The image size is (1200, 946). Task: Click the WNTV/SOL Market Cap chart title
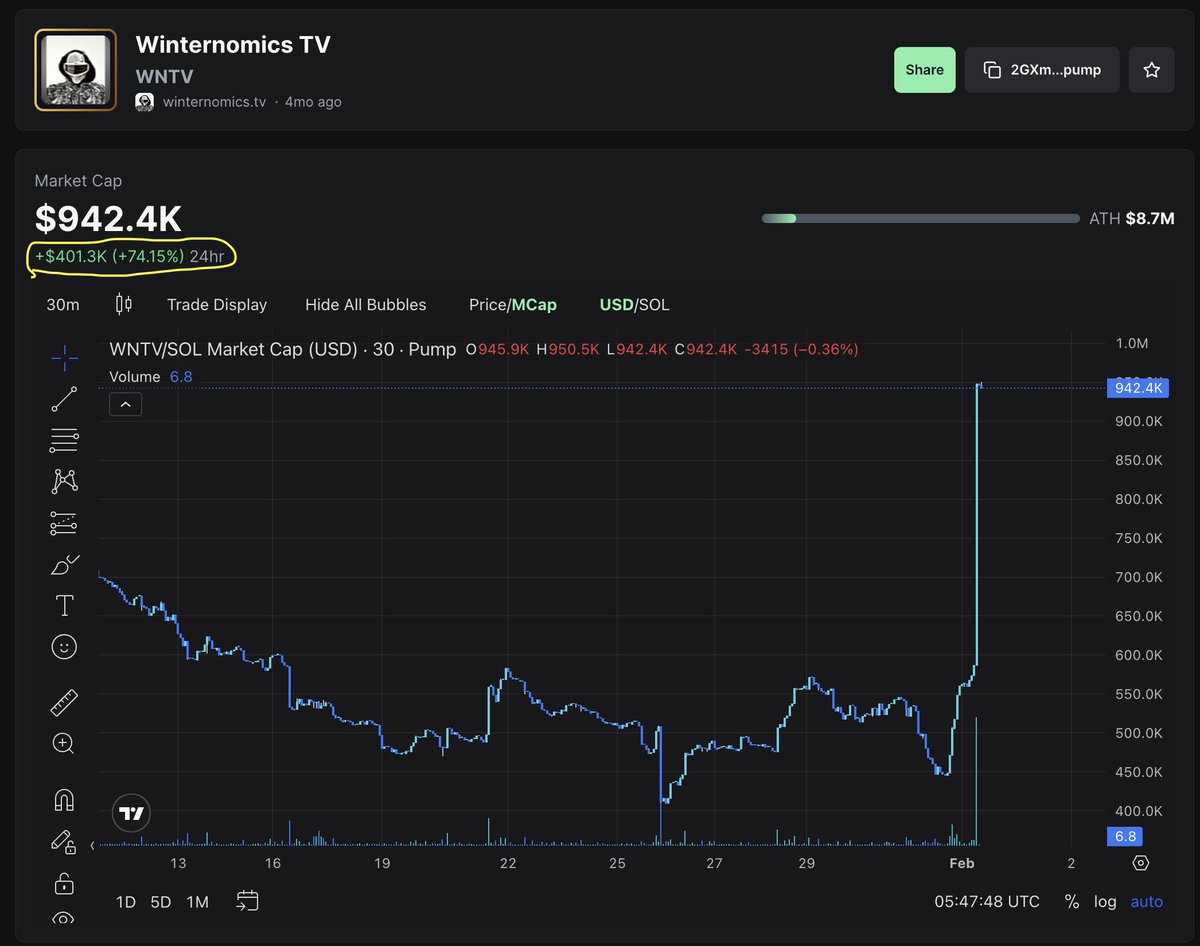pos(283,349)
